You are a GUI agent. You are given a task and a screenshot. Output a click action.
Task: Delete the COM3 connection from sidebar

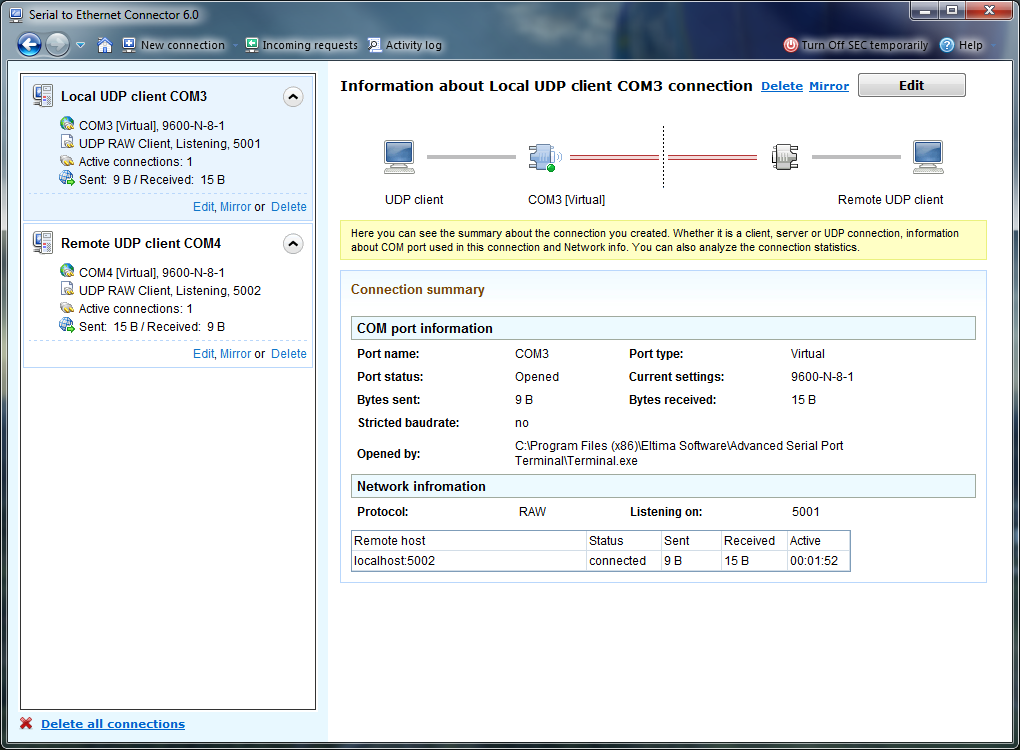coord(289,207)
